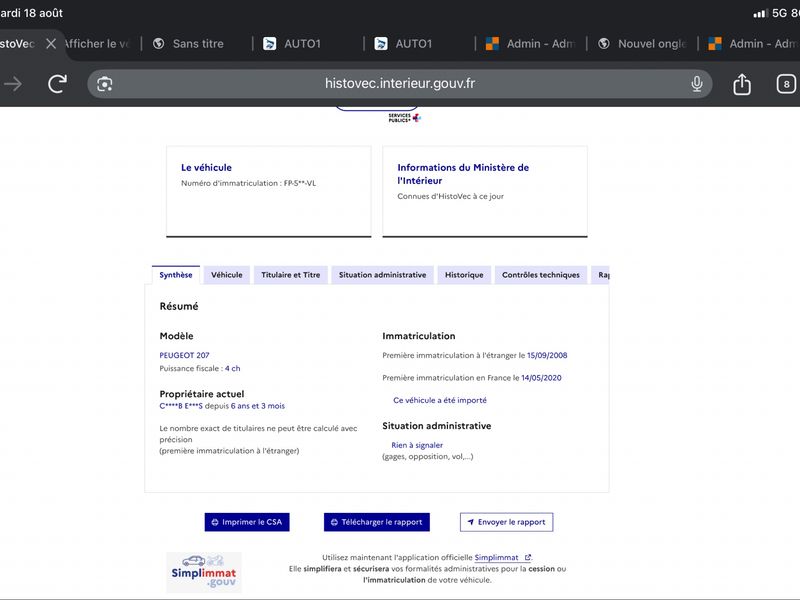Click the 'PEUGEOT 207' model text
The height and width of the screenshot is (600, 800).
pos(184,355)
